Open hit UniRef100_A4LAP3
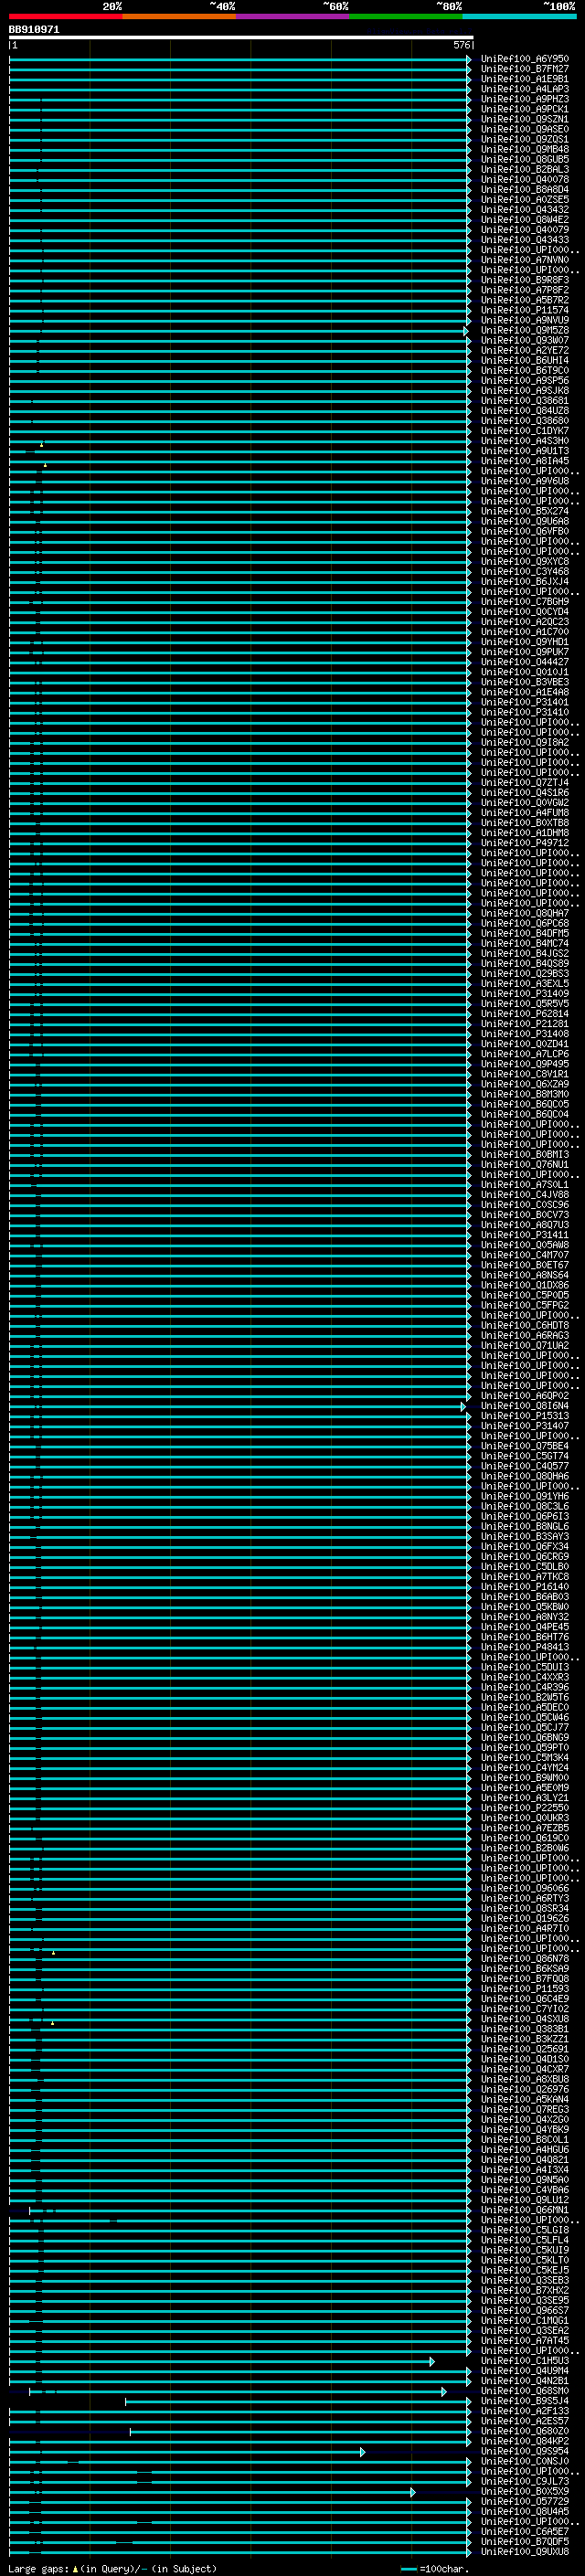Viewport: 585px width, 2576px height. click(x=525, y=89)
